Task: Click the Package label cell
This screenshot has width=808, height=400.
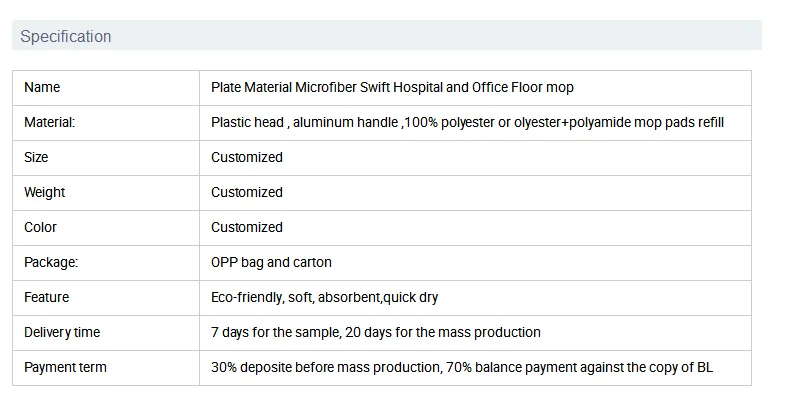Action: (51, 262)
